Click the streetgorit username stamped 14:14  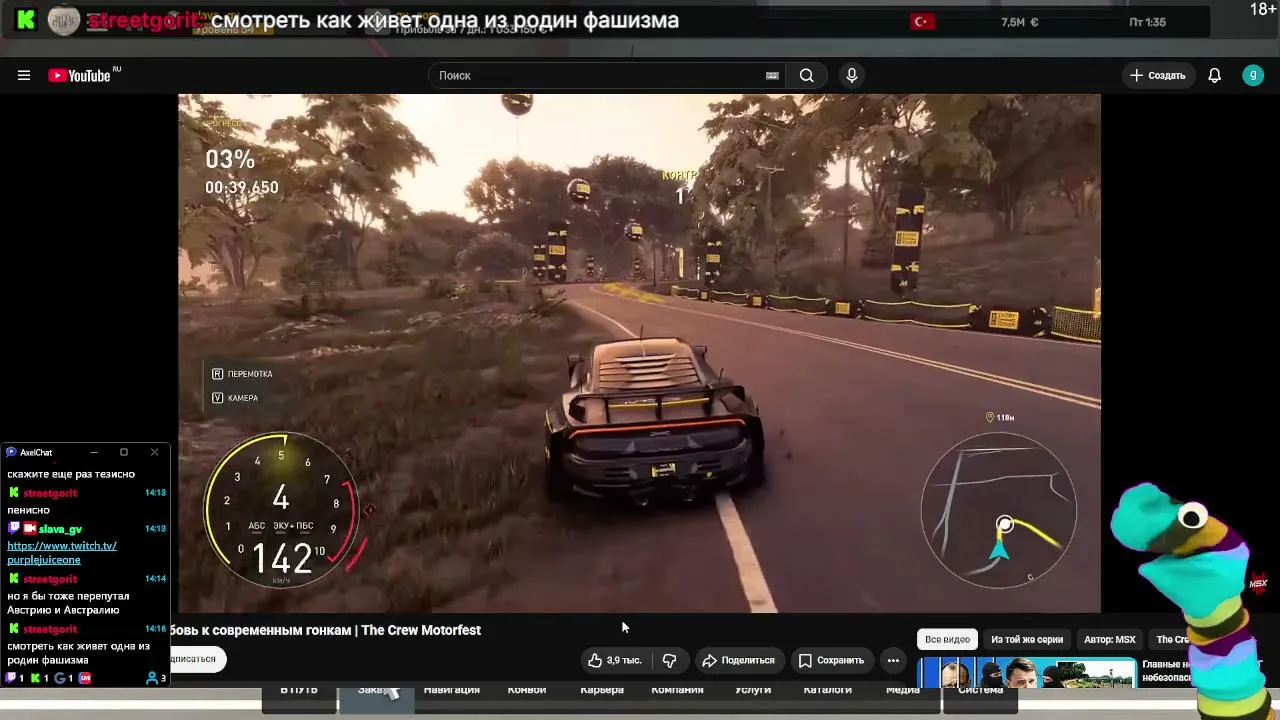tap(50, 579)
